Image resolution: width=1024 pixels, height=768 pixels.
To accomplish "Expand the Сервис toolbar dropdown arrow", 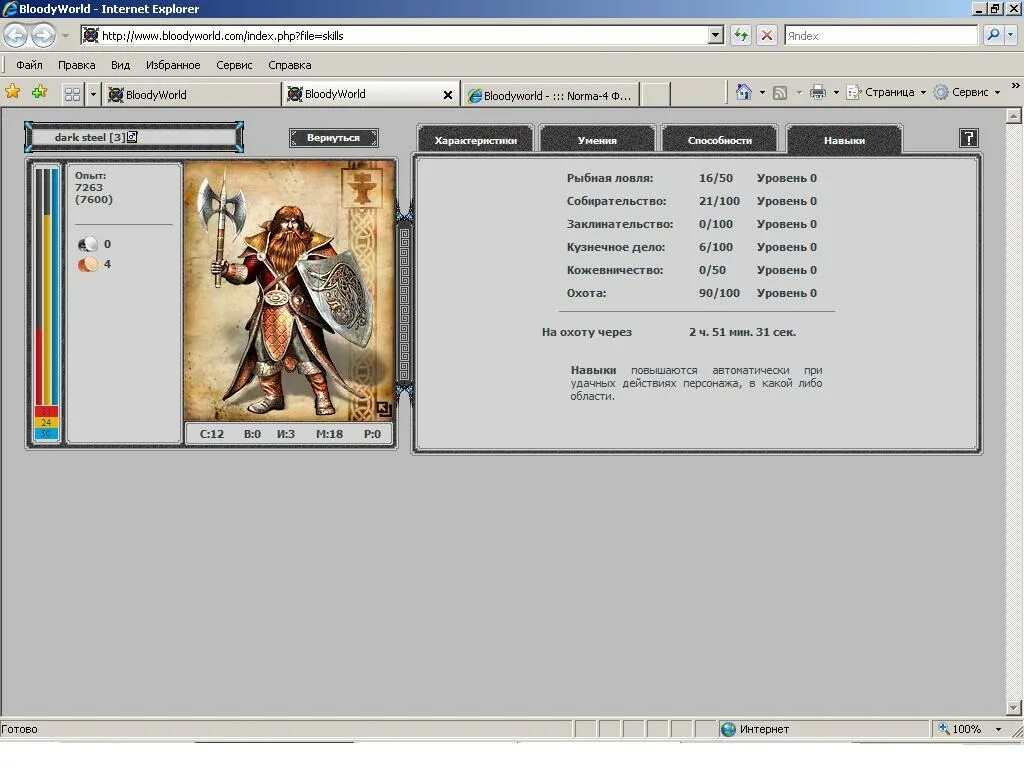I will coord(997,93).
